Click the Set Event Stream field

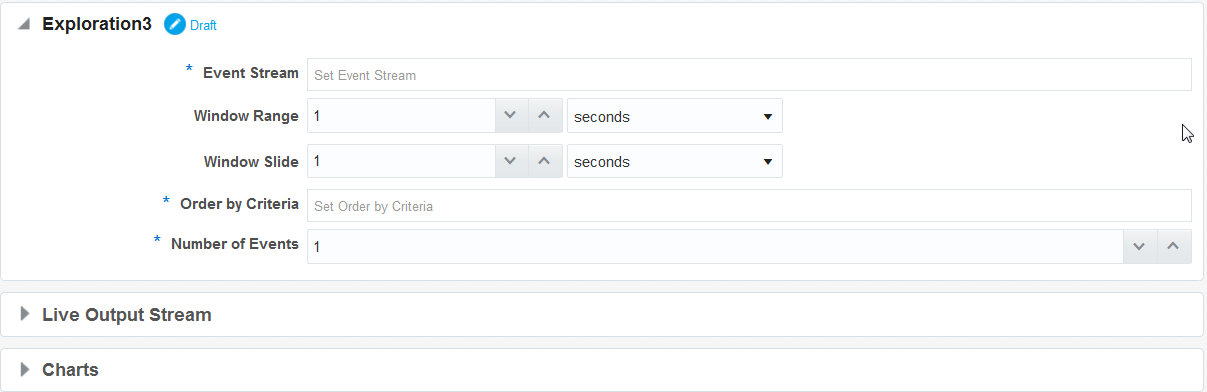(x=749, y=75)
